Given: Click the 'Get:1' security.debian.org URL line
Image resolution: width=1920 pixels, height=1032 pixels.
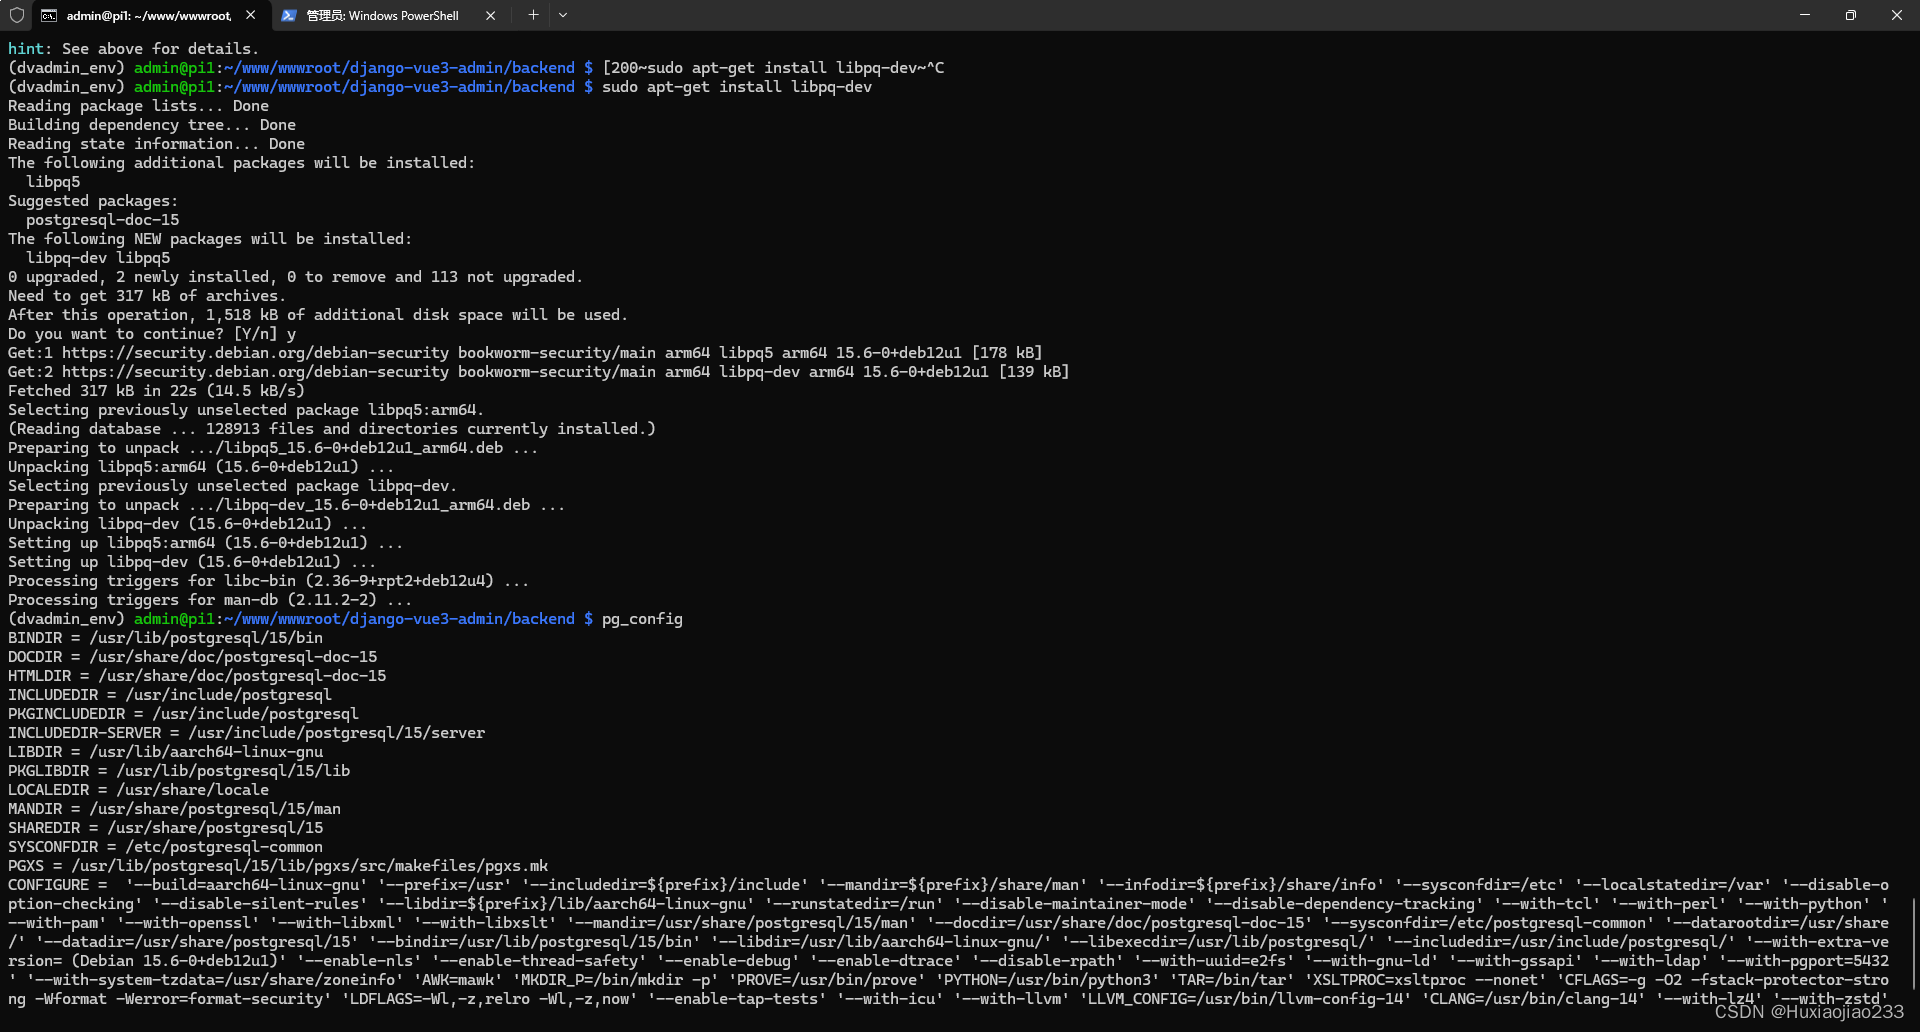Looking at the screenshot, I should point(525,353).
